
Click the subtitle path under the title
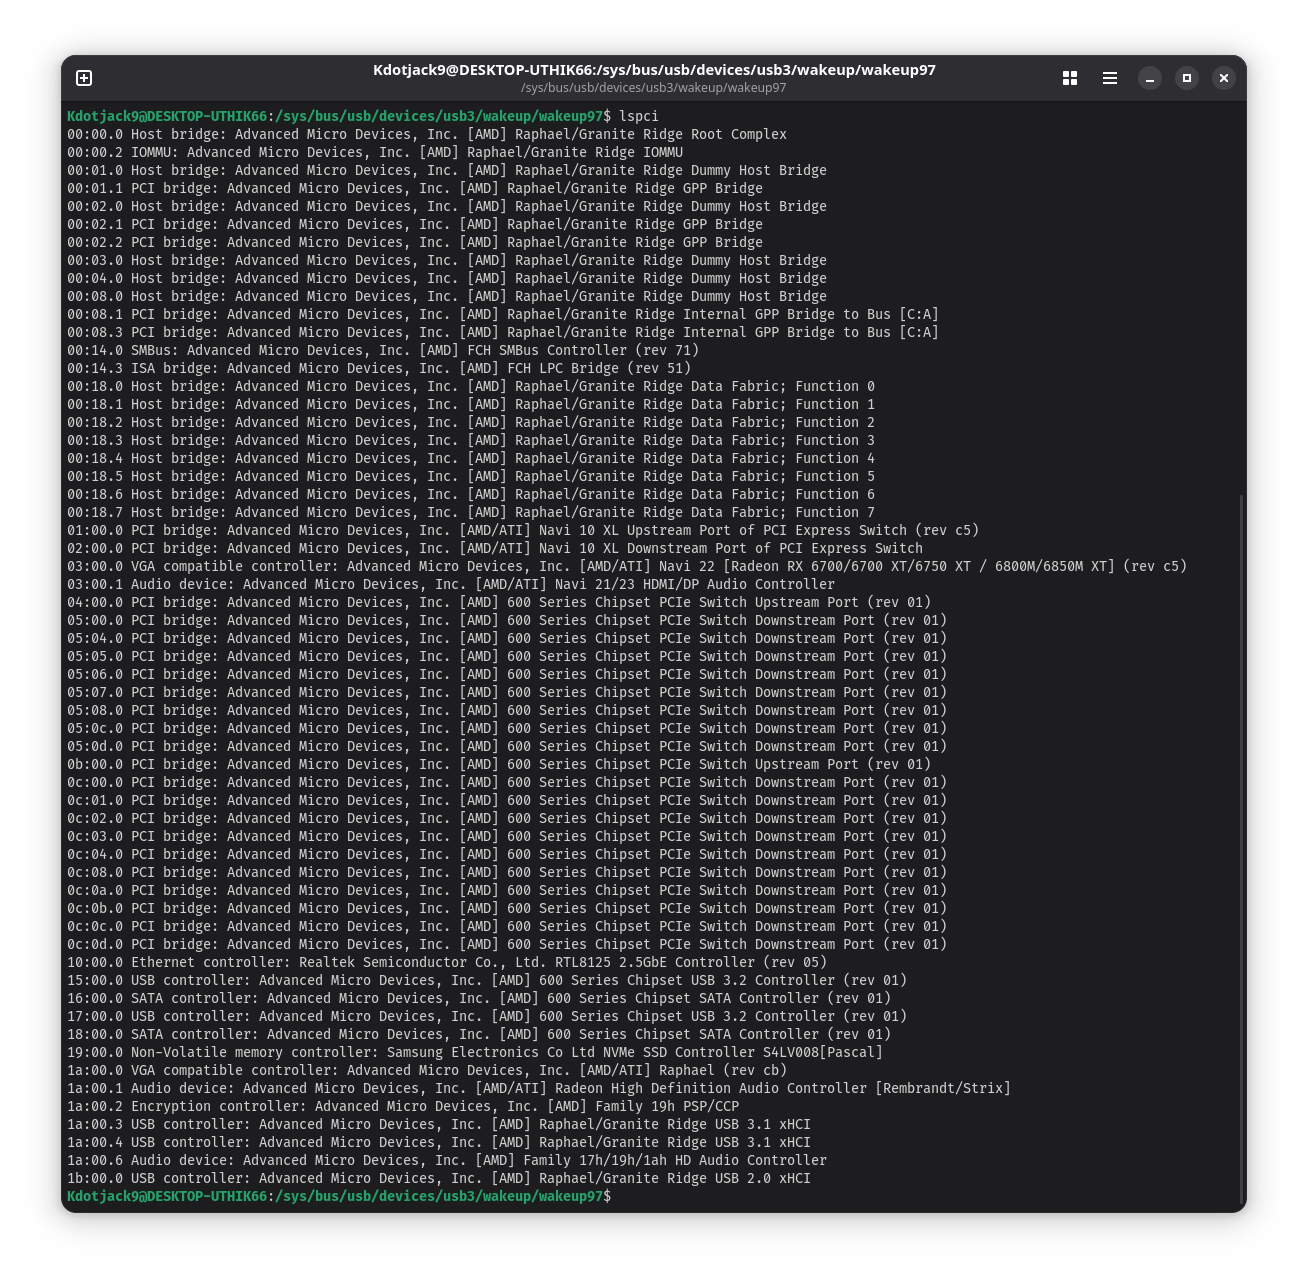coord(654,88)
